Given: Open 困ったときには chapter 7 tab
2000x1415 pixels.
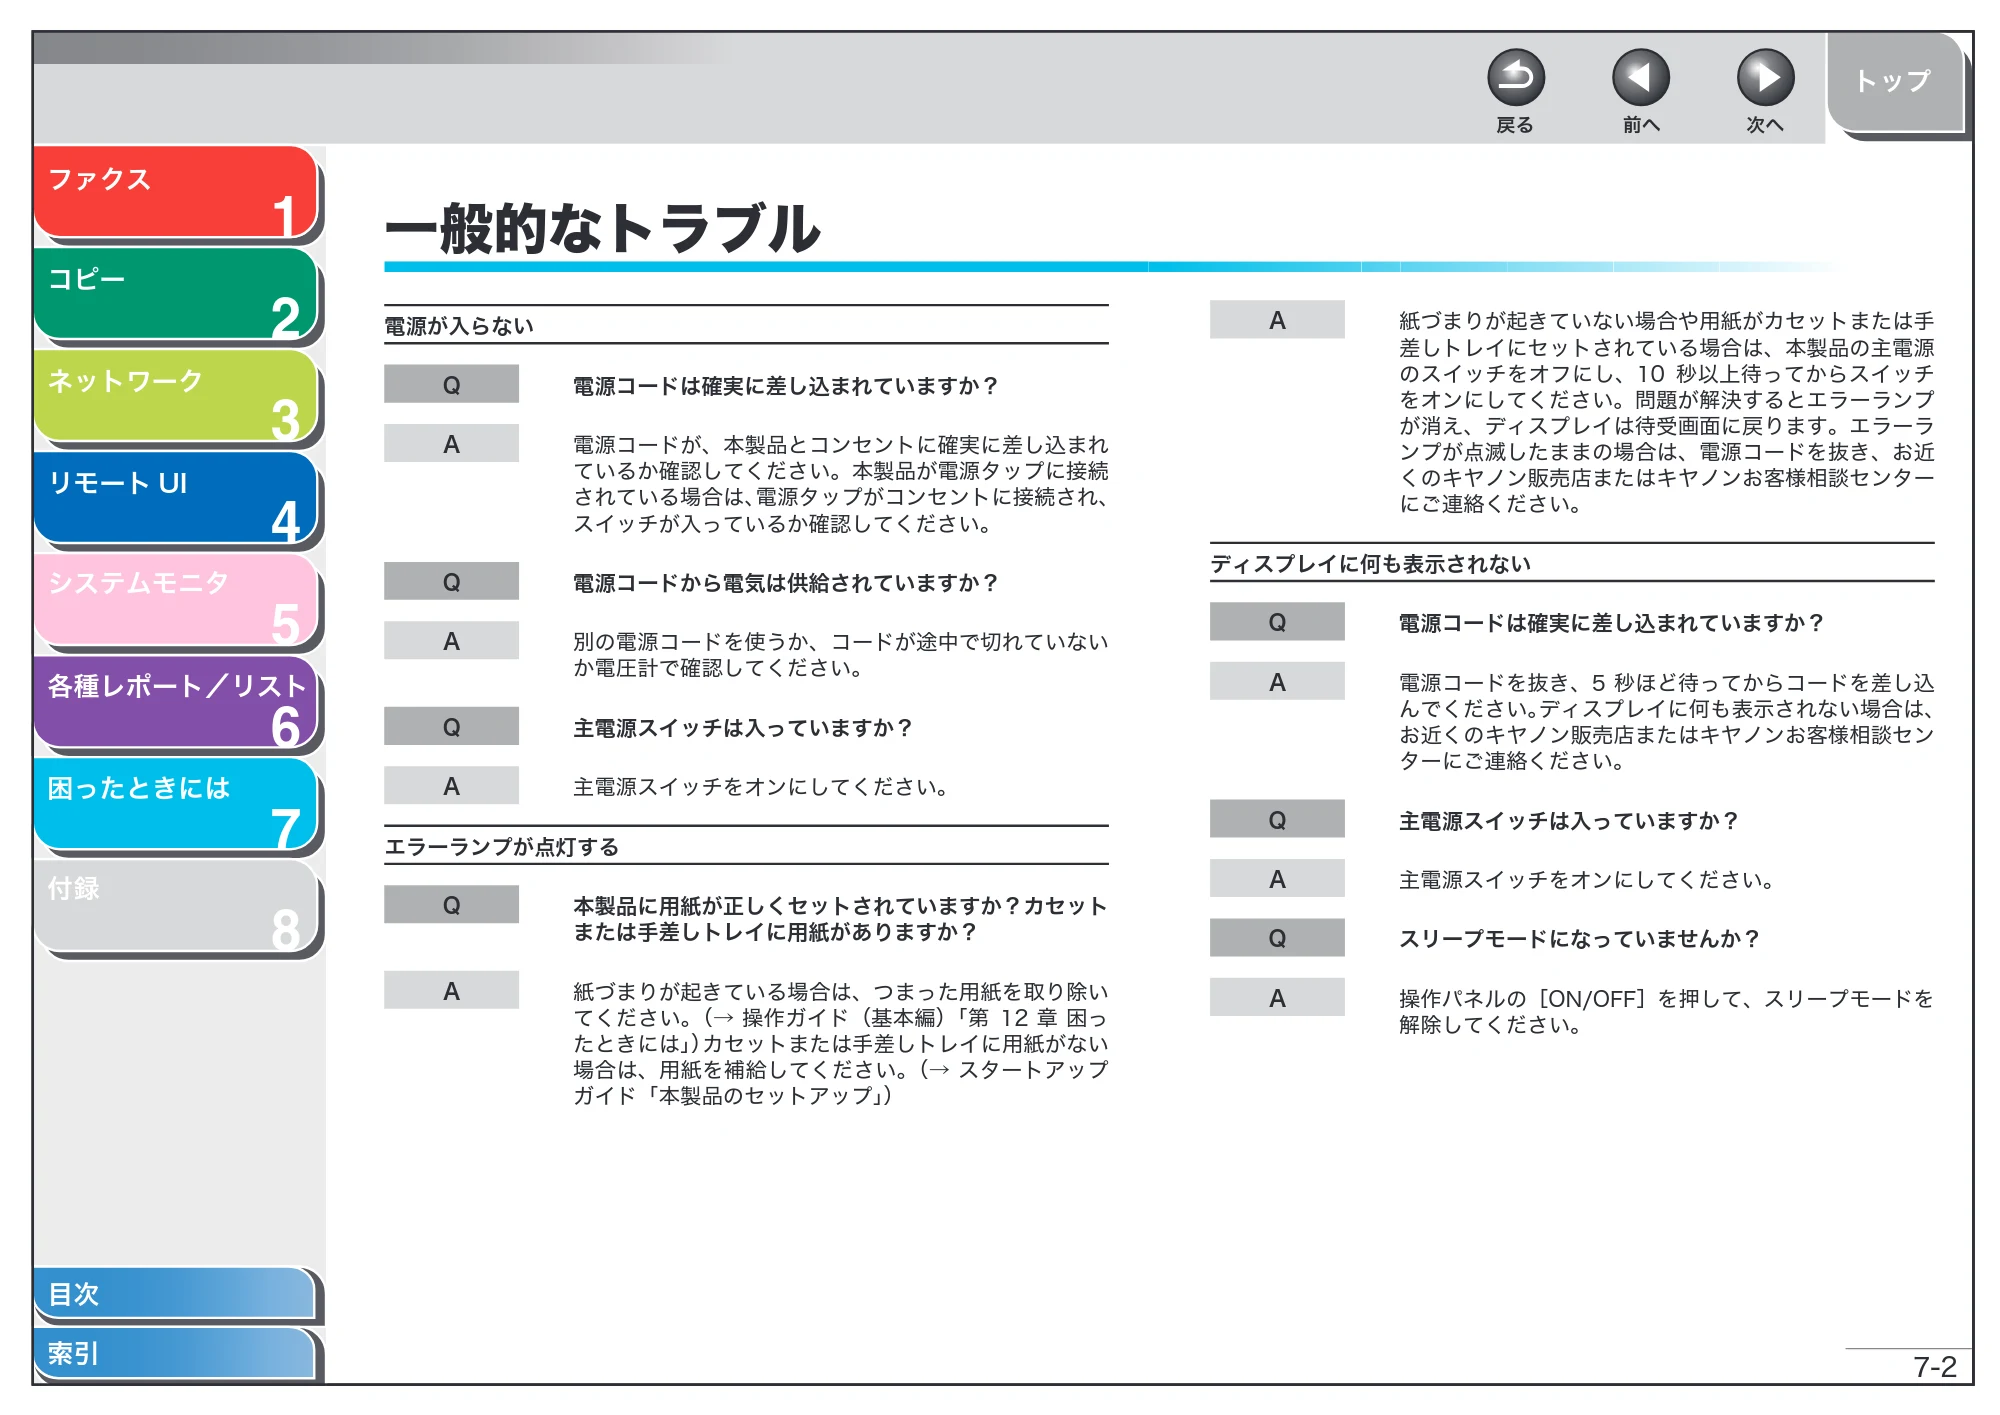Looking at the screenshot, I should tap(176, 805).
